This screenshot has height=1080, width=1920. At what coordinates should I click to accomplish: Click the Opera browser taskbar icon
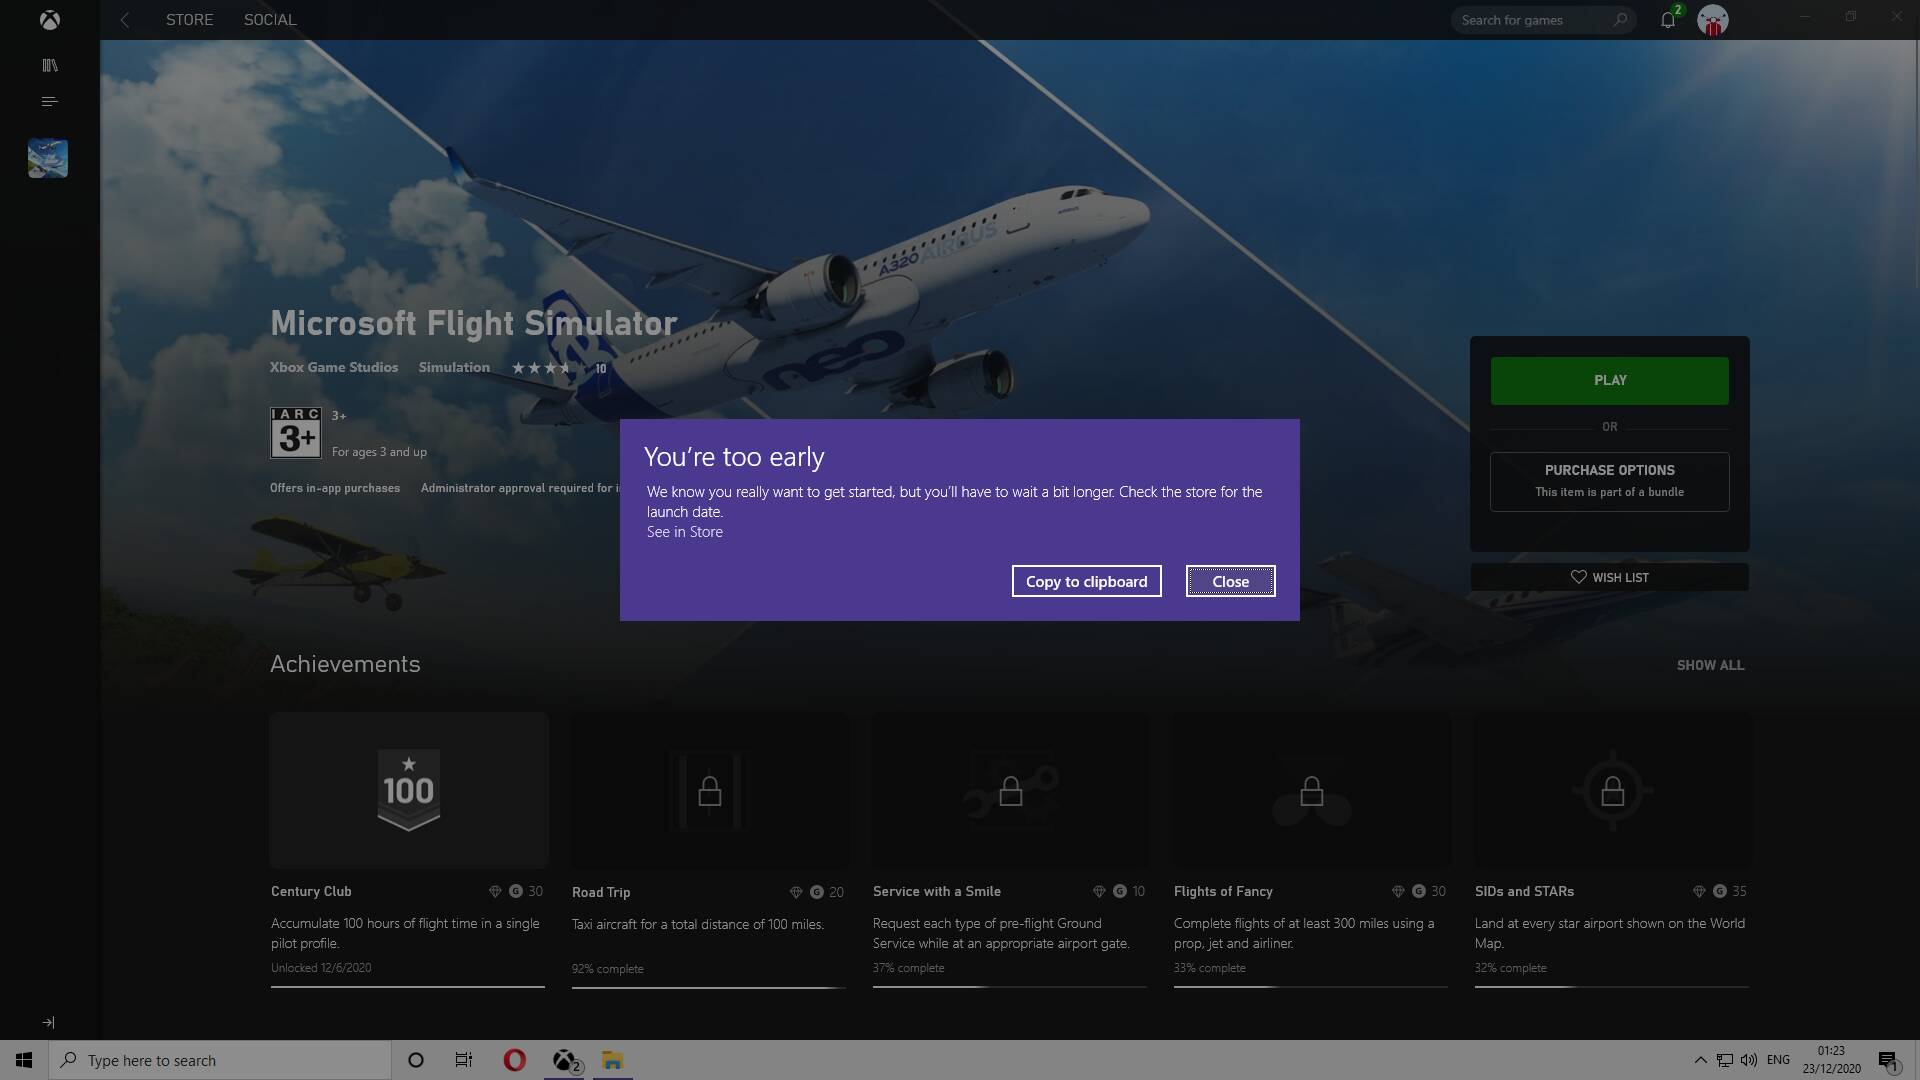[x=514, y=1059]
